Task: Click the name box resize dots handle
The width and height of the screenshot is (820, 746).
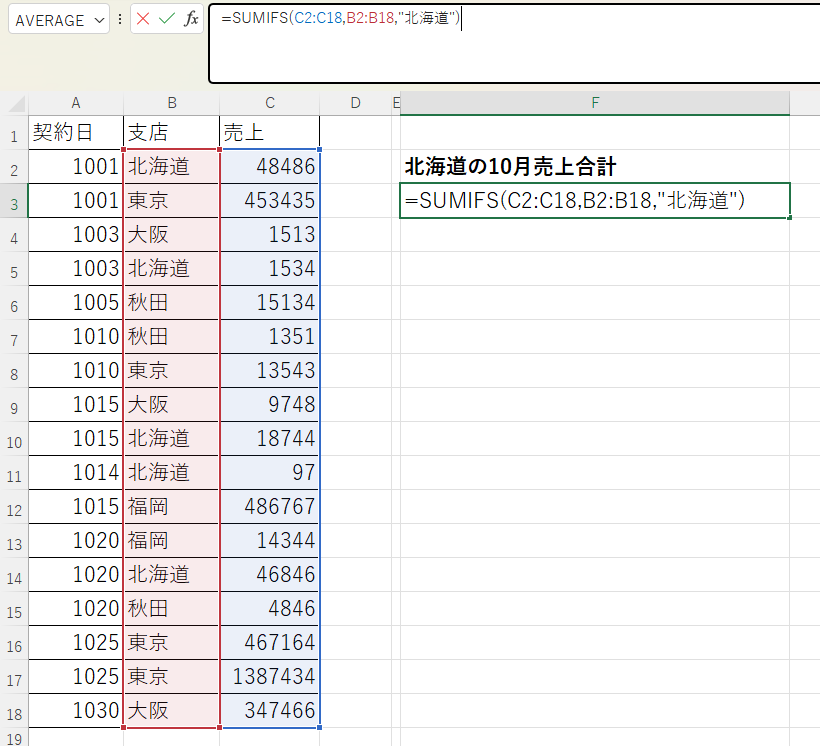Action: pos(120,19)
